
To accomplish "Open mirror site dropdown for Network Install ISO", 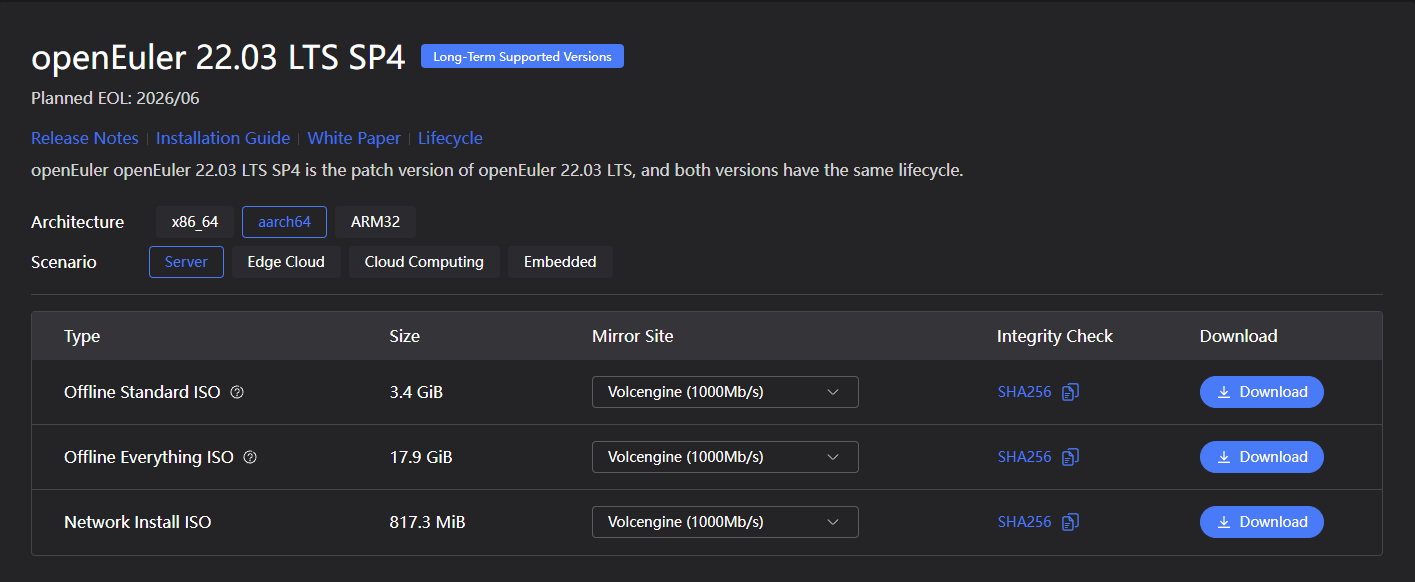I will (725, 522).
